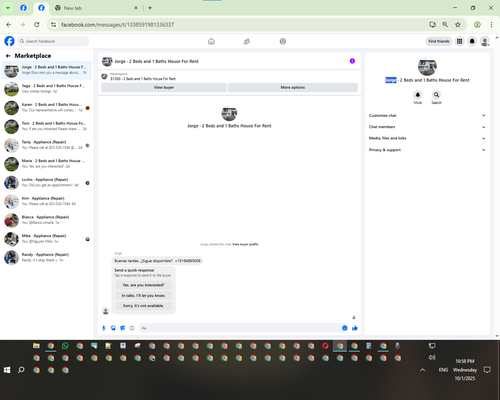Click the message input field
Viewport: 500px width, 400px height.
click(x=240, y=328)
